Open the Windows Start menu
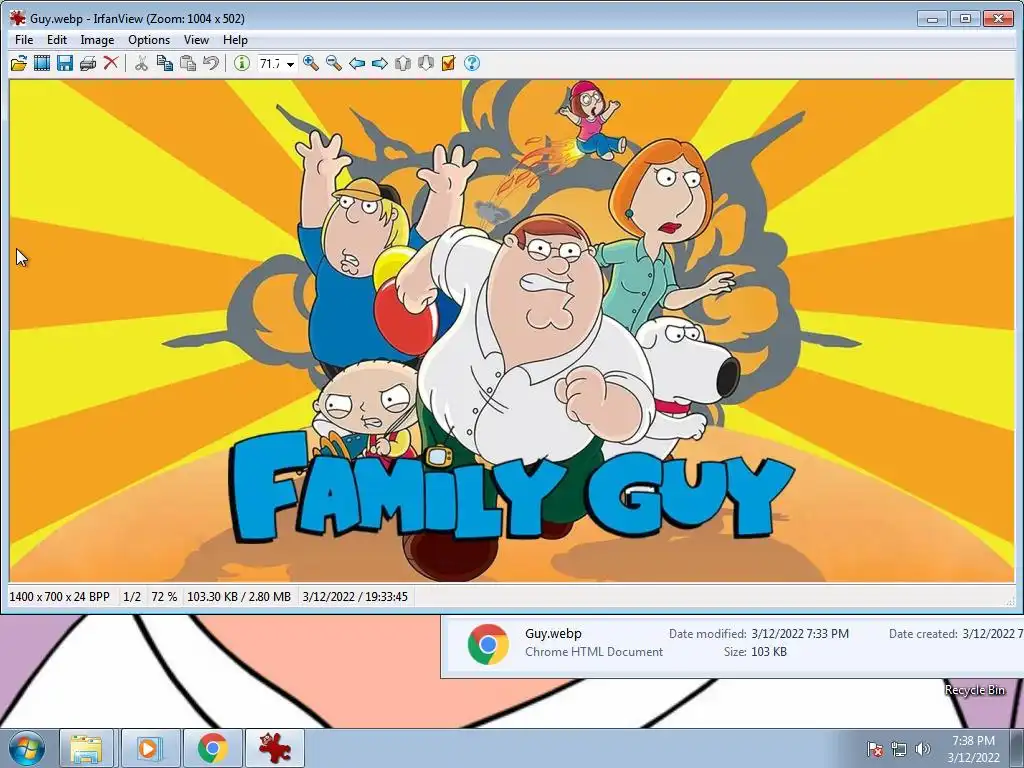 tap(27, 748)
